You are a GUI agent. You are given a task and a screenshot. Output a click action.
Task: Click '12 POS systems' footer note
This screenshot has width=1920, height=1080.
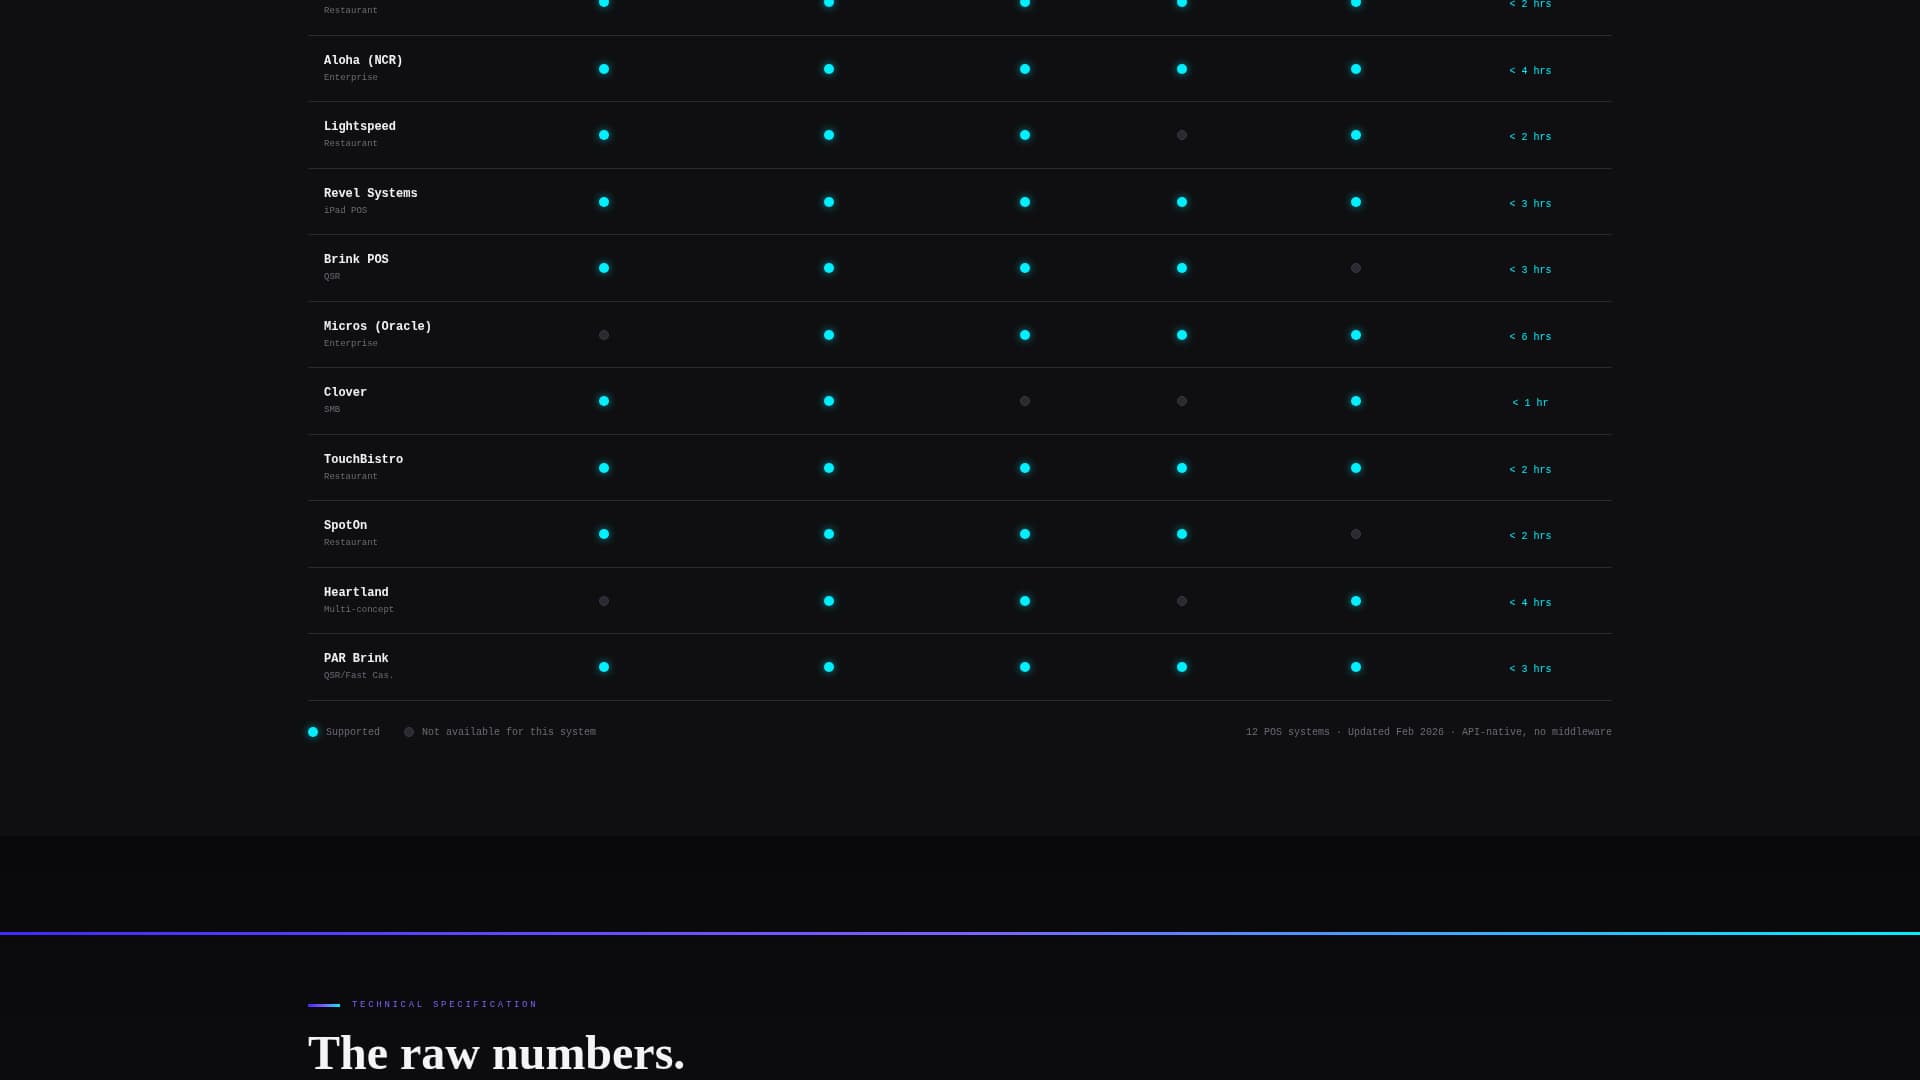[x=1288, y=732]
